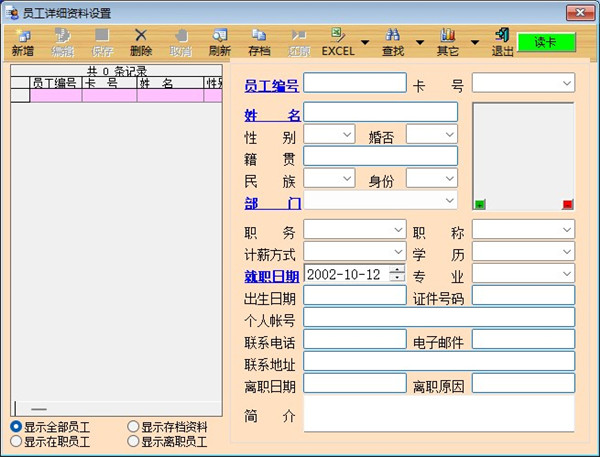Click the 新增 (add new) toolbar icon

coord(23,36)
